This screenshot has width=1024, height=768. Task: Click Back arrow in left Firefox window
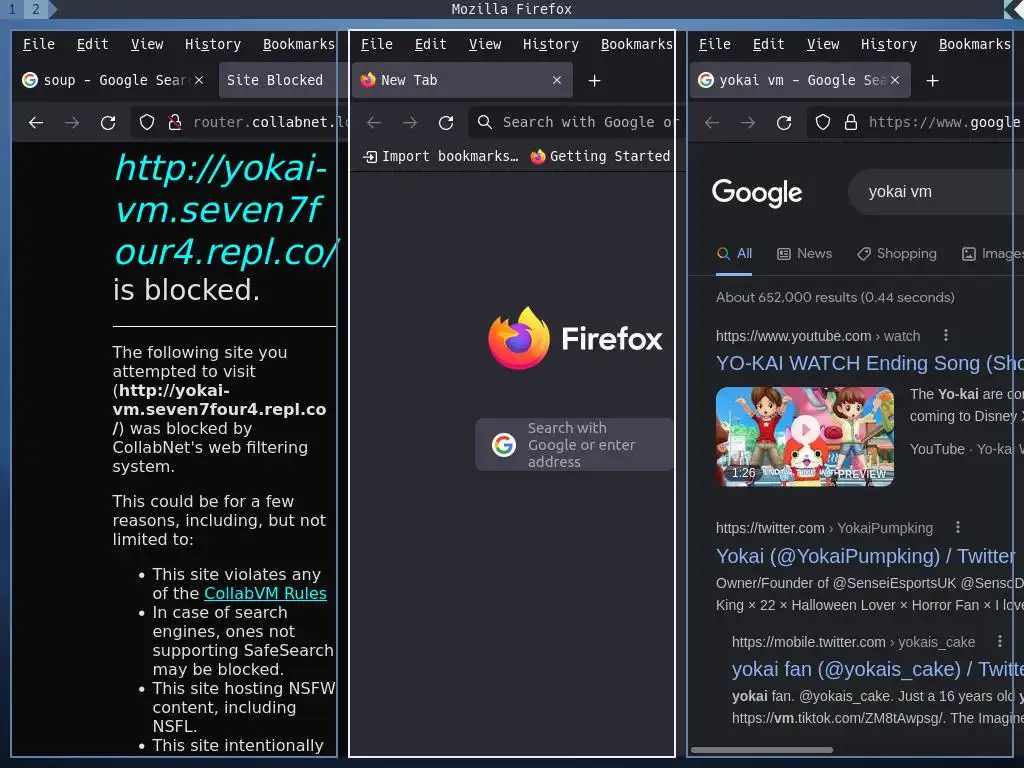point(36,122)
